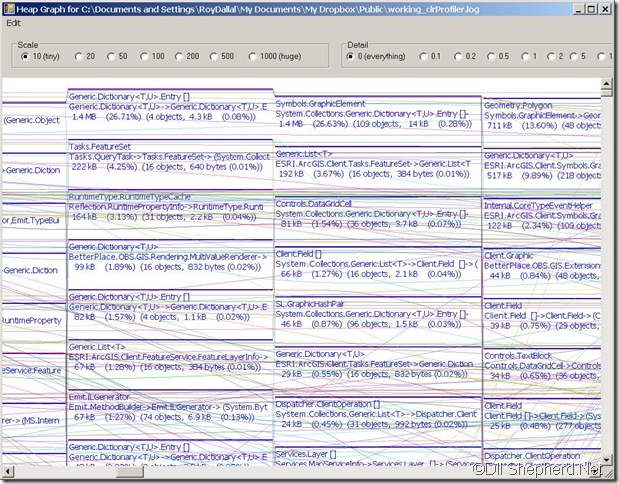This screenshot has width=619, height=484.
Task: Select the Dispatcher.ClientOperation [] 24 kB node
Action: [378, 422]
